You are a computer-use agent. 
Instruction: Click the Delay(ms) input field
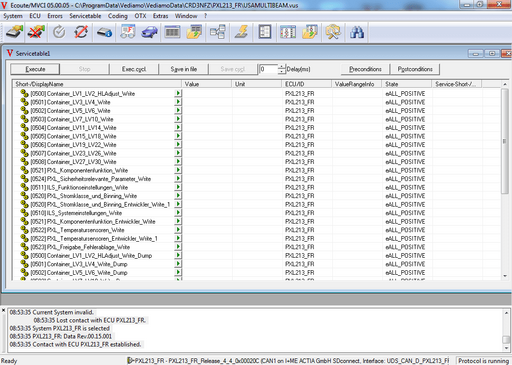click(x=269, y=69)
